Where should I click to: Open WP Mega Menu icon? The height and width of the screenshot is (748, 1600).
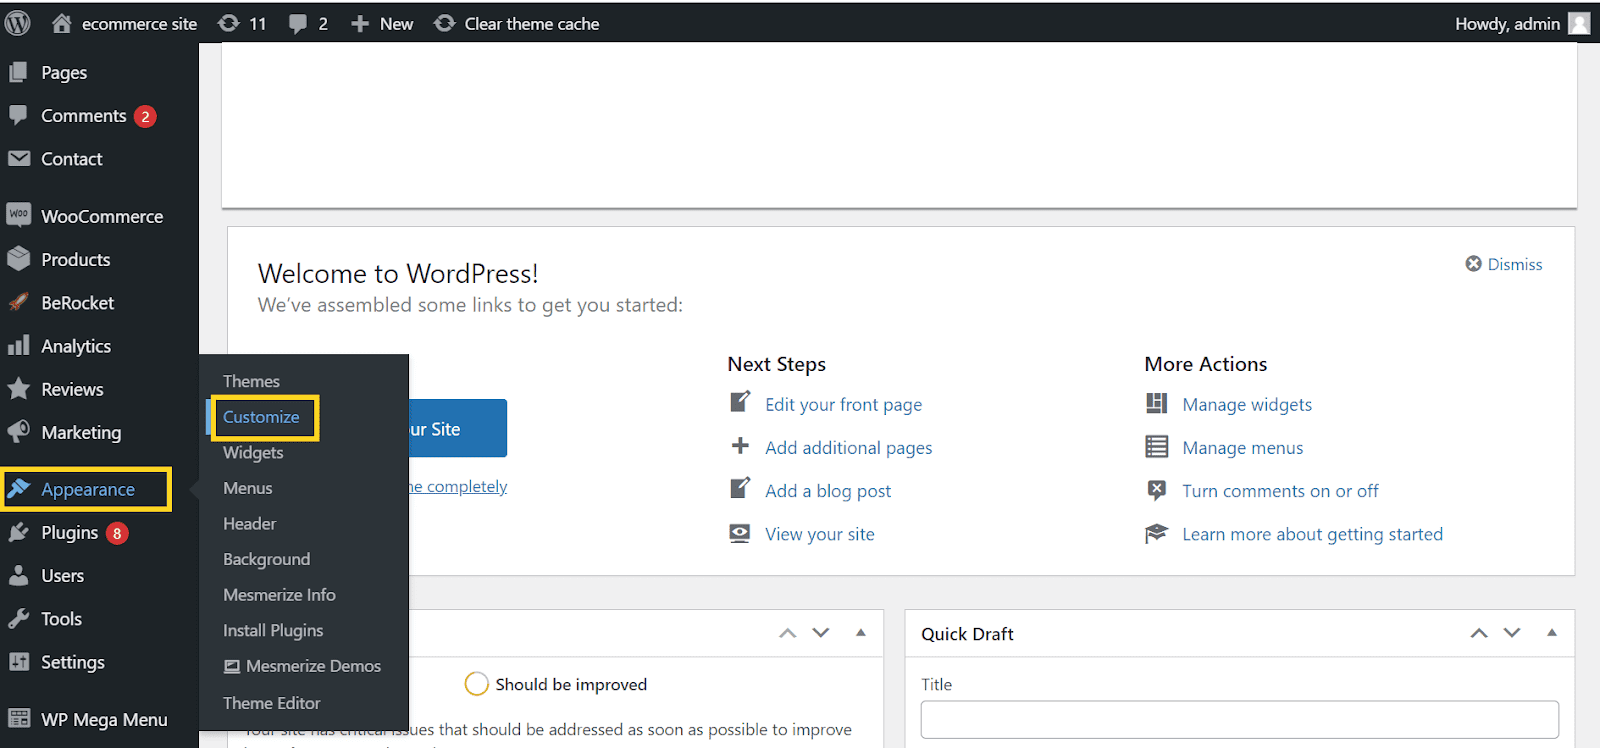[x=18, y=718]
